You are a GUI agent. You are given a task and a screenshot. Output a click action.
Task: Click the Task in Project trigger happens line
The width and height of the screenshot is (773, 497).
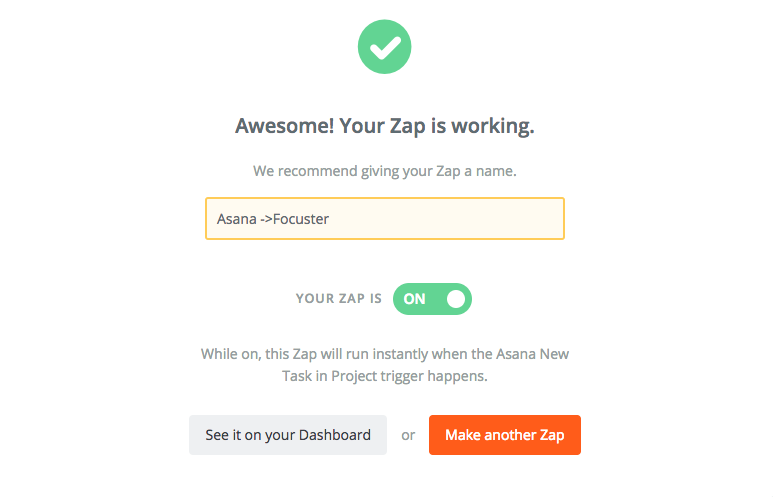[x=385, y=376]
